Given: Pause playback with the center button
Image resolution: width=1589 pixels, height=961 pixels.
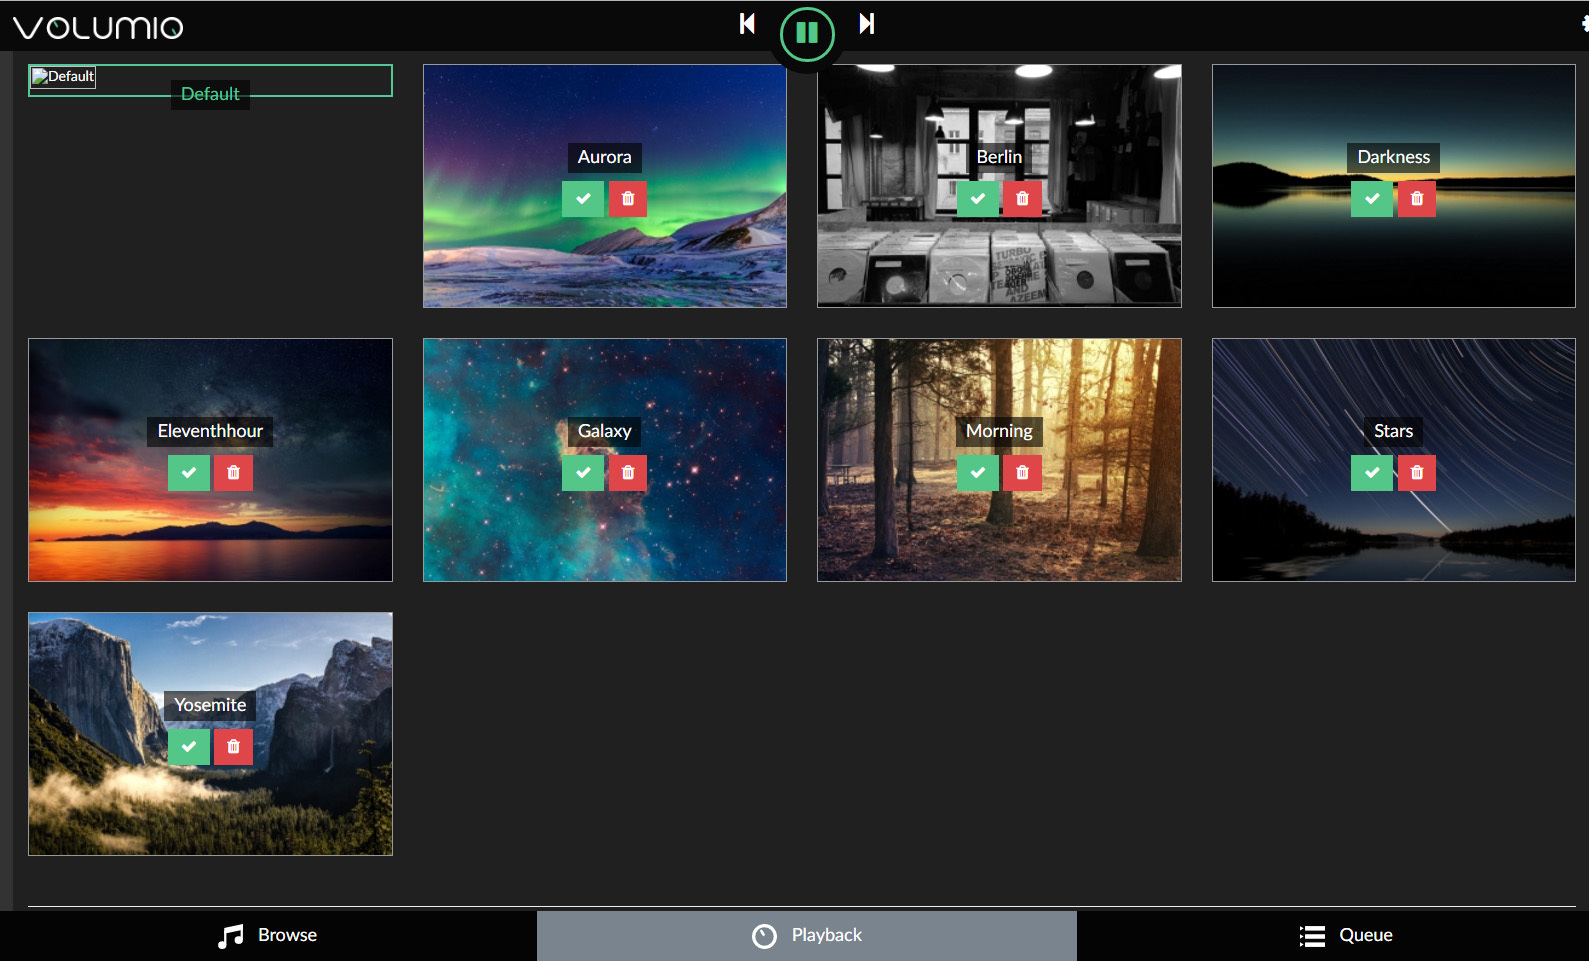Looking at the screenshot, I should coord(807,34).
